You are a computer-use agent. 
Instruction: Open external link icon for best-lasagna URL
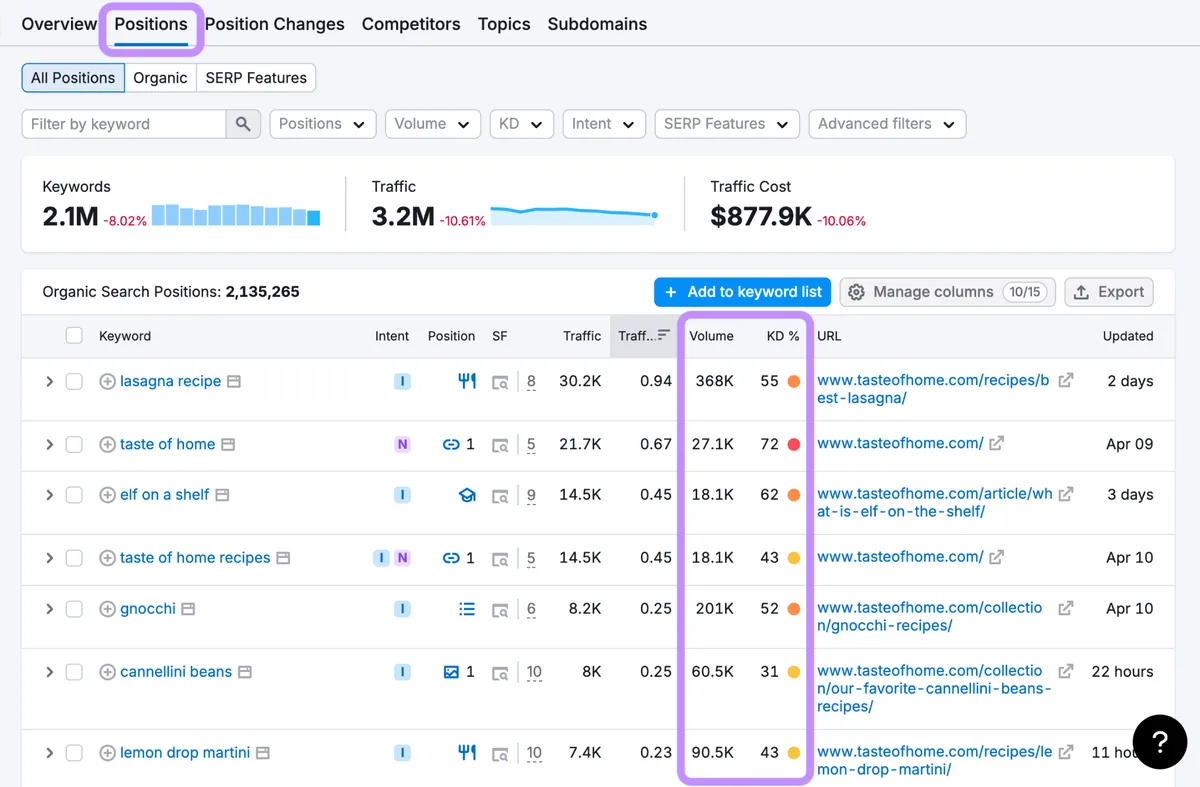tap(1066, 380)
